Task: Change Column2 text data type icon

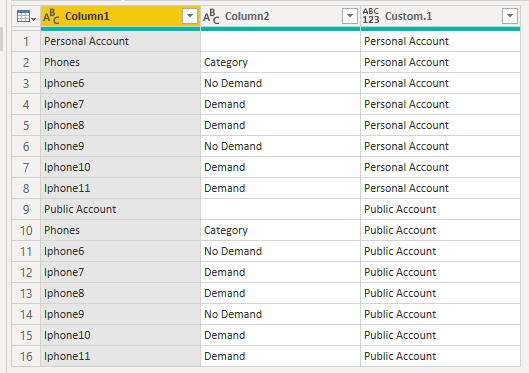Action: click(211, 16)
